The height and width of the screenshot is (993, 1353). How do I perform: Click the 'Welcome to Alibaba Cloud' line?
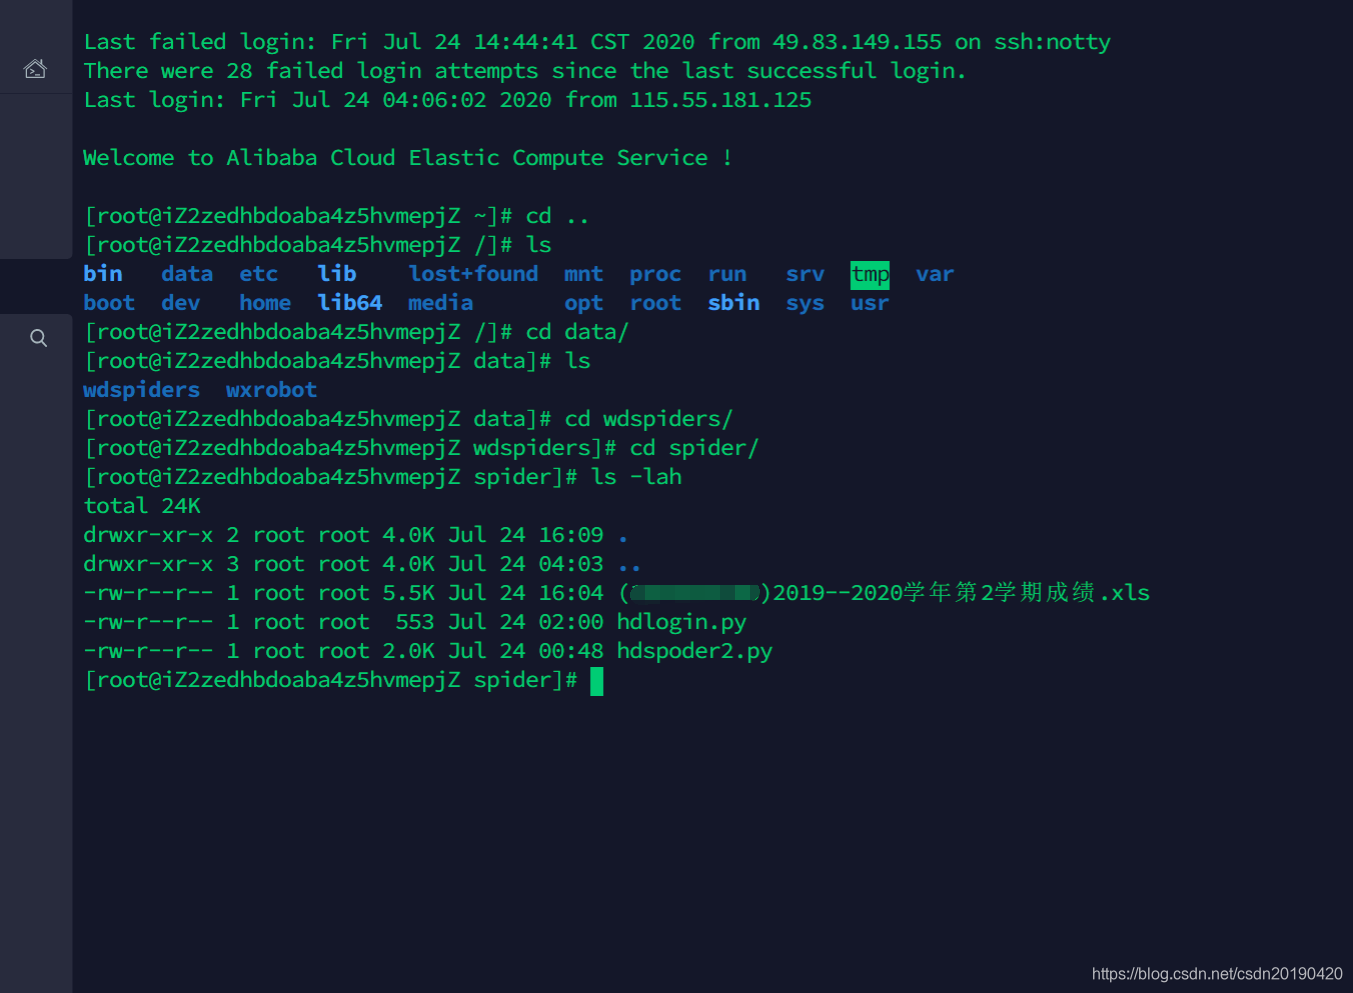(x=407, y=158)
